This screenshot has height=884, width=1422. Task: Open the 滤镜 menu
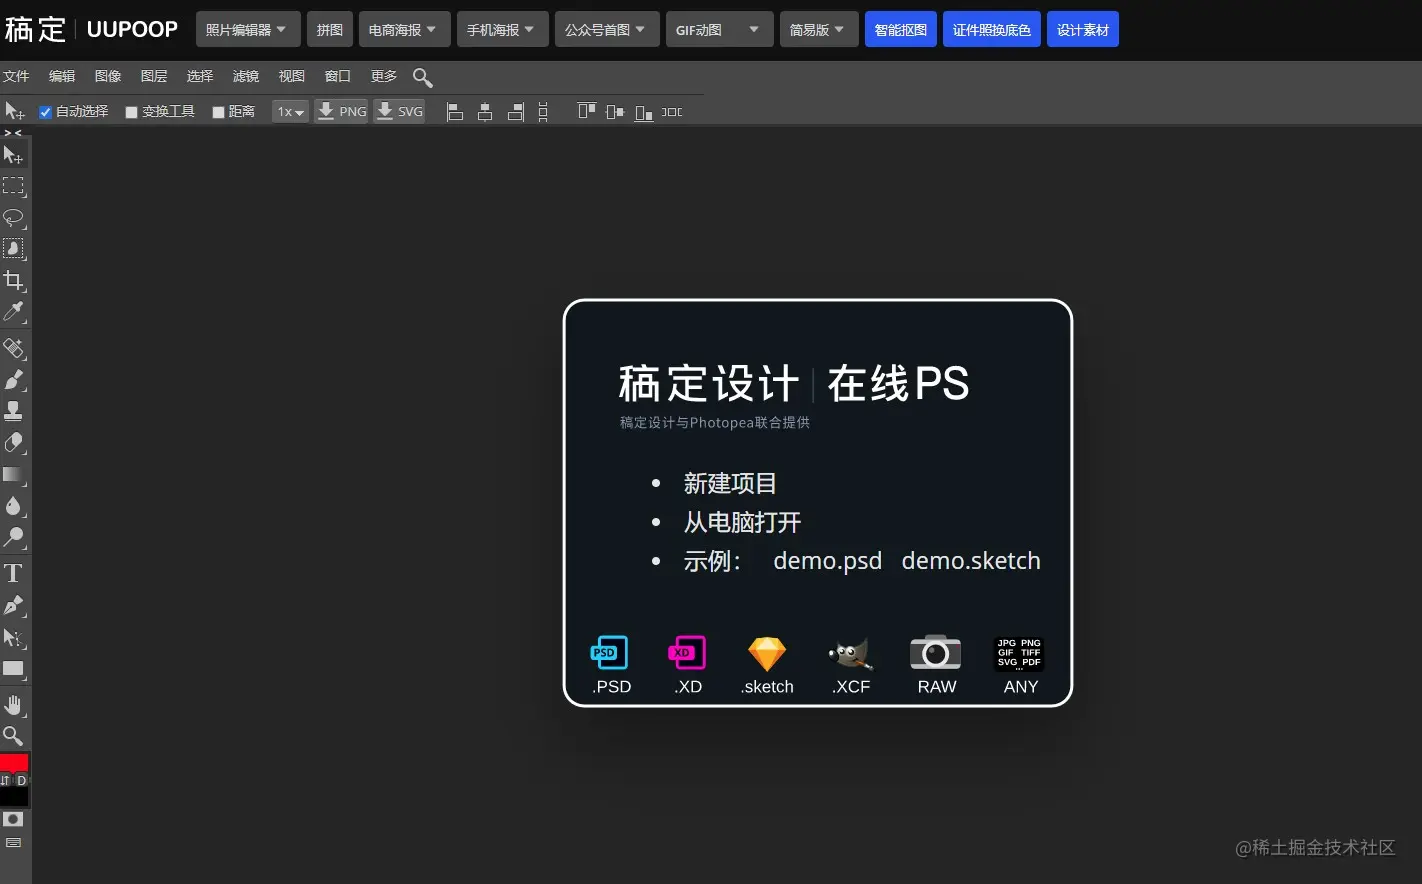[246, 76]
